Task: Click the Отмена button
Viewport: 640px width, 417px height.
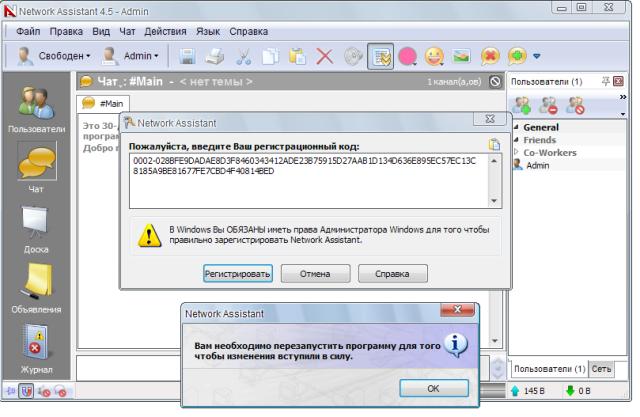Action: pos(315,274)
